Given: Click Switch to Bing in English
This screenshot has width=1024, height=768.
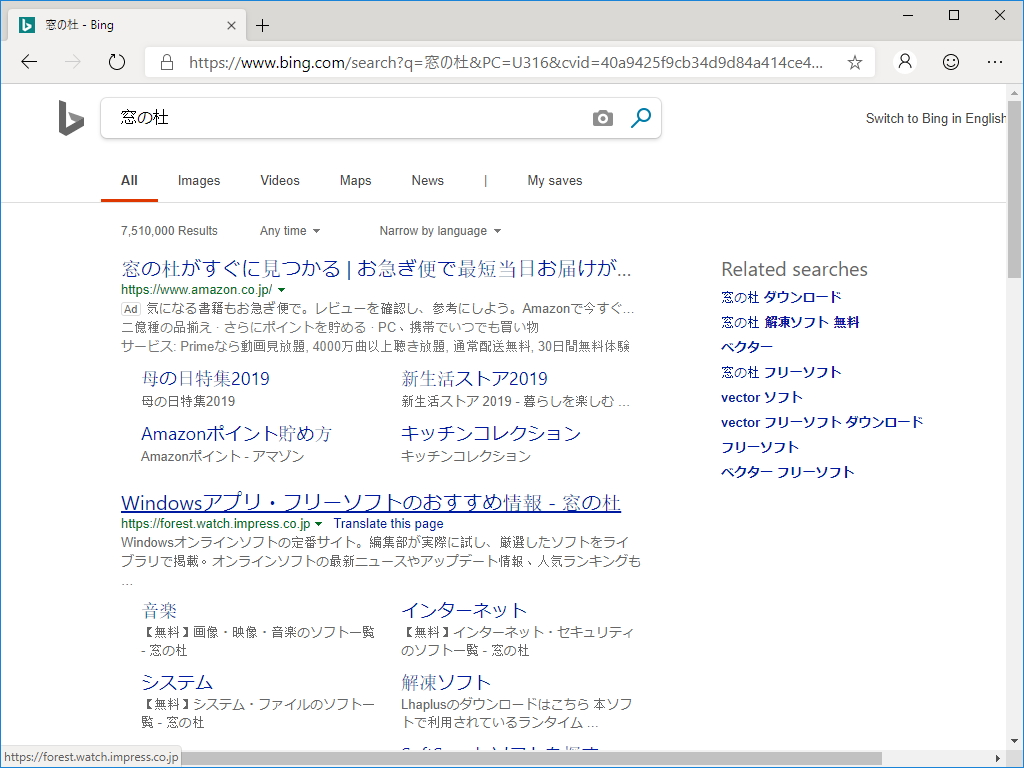Looking at the screenshot, I should pyautogui.click(x=935, y=117).
